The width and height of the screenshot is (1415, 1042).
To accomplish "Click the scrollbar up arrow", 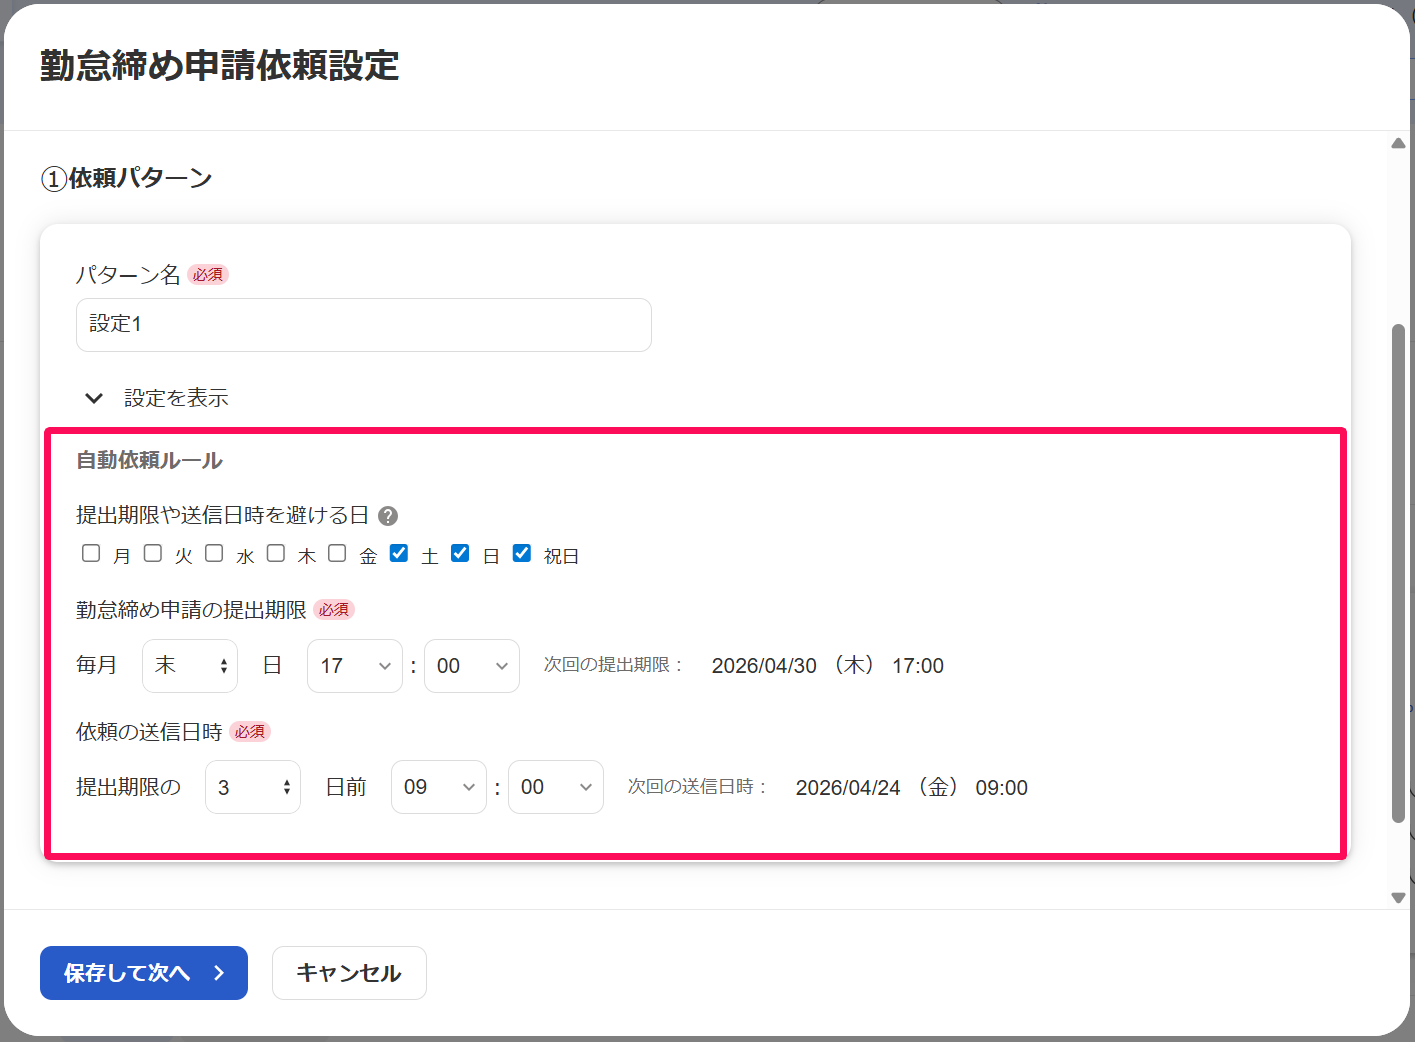I will point(1398,143).
